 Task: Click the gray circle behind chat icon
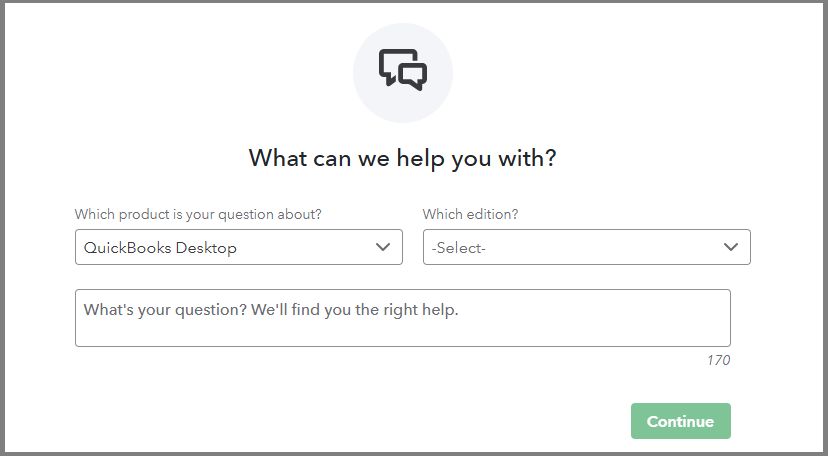pos(372,98)
